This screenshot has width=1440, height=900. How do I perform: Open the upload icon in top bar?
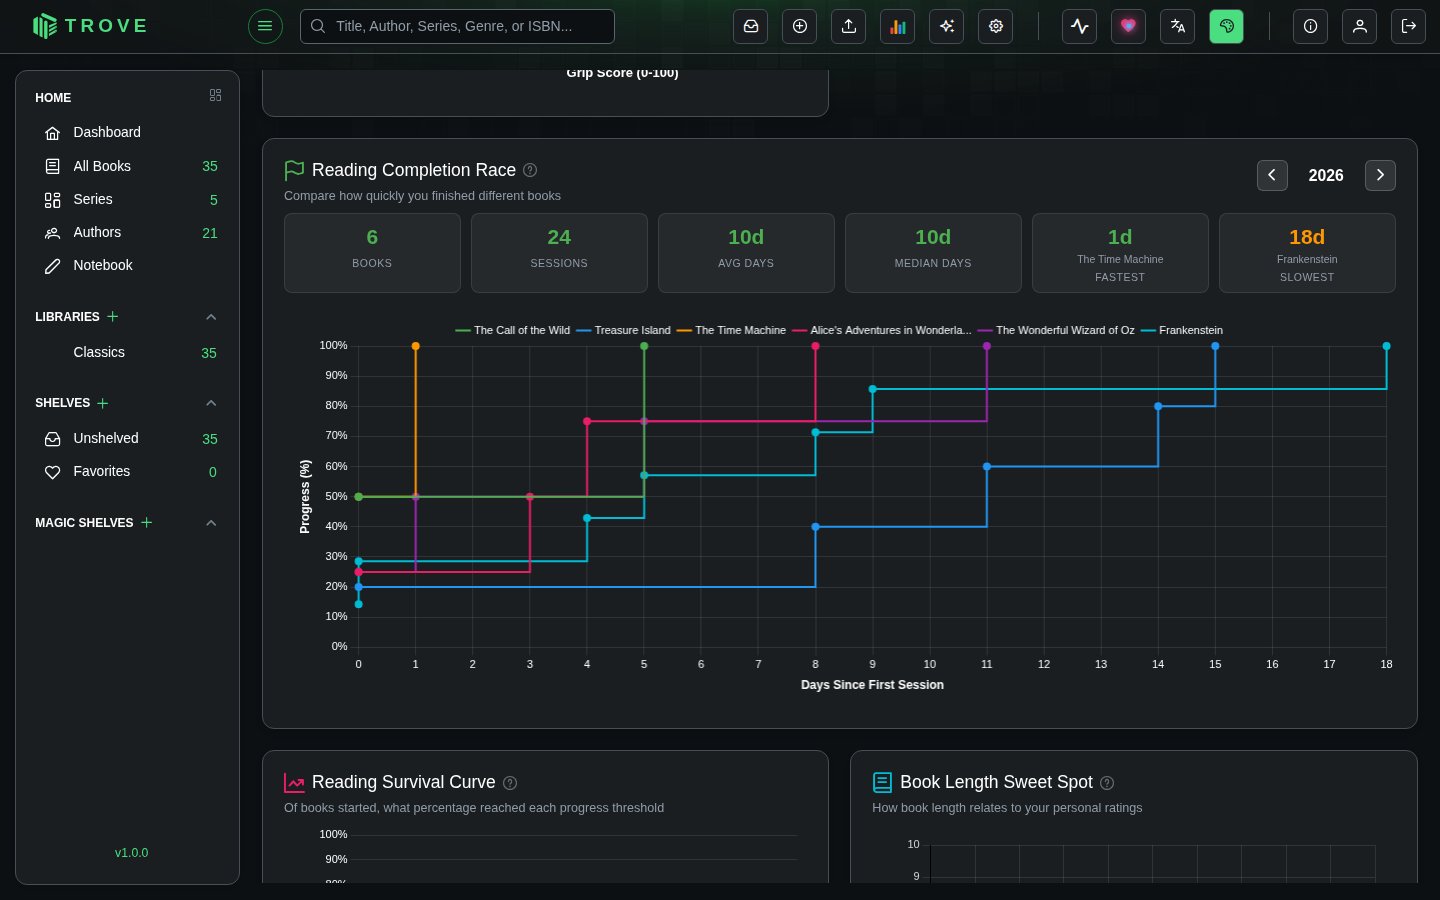point(849,26)
